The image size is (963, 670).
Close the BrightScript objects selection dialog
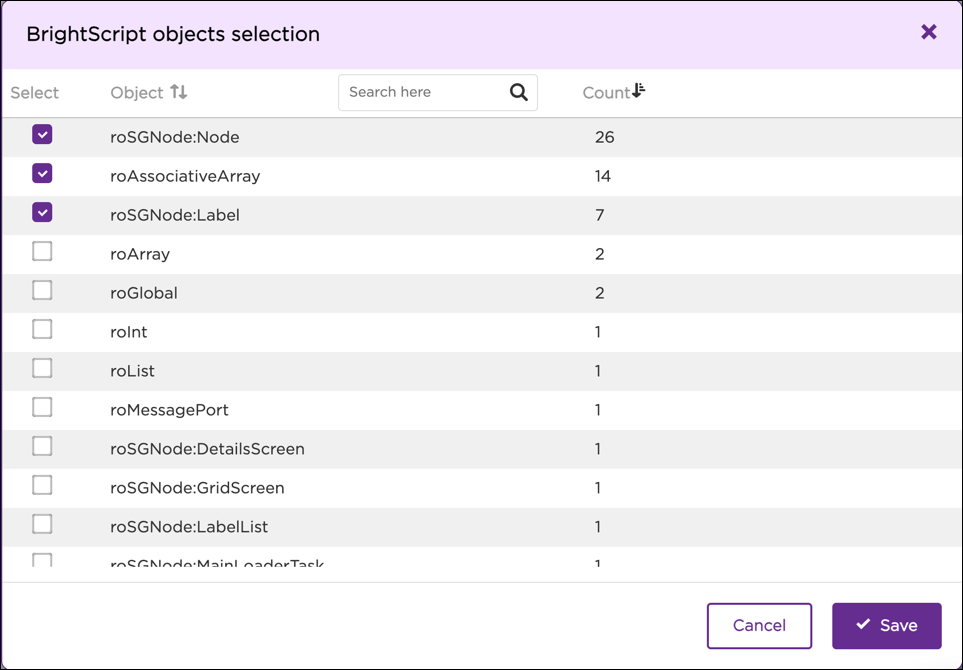coord(928,31)
